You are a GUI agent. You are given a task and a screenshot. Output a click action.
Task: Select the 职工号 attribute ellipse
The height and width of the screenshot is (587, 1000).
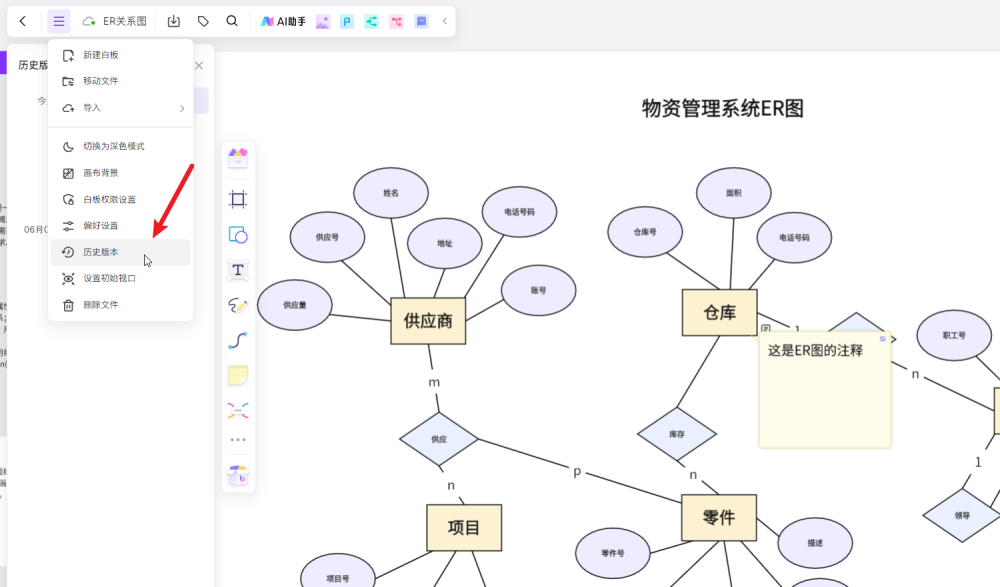(954, 335)
